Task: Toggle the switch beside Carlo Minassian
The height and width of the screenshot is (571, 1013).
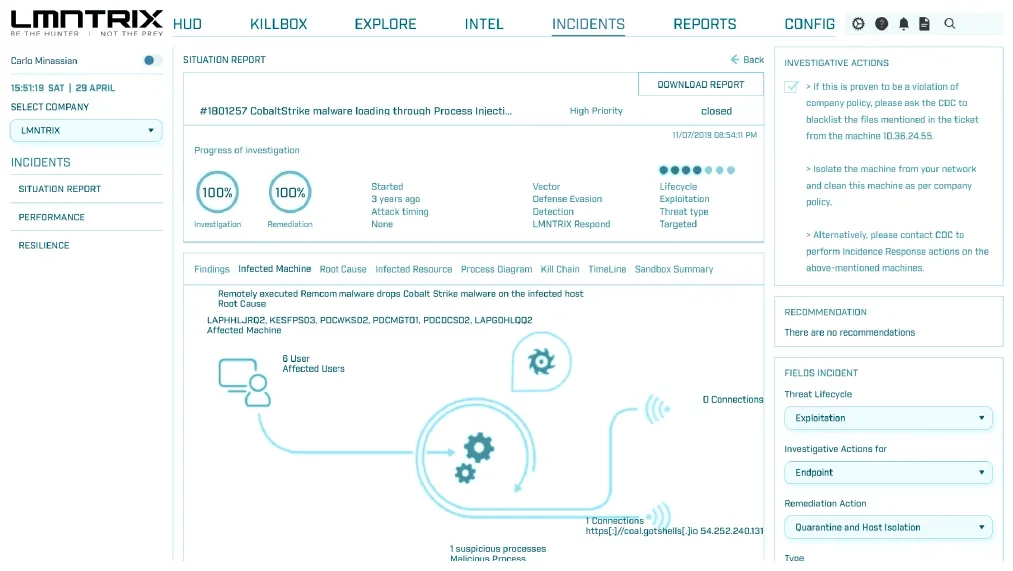Action: pos(152,60)
